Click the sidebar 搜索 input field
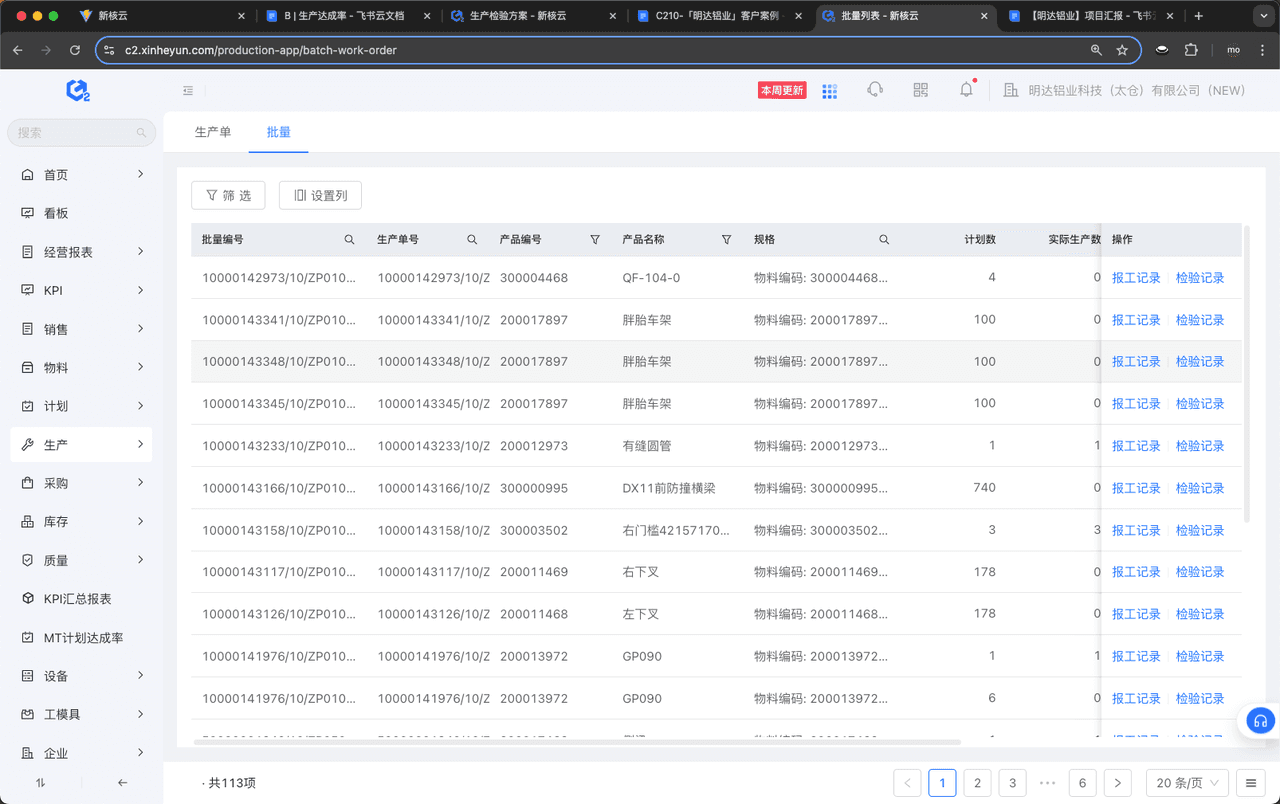The width and height of the screenshot is (1280, 804). click(x=81, y=132)
